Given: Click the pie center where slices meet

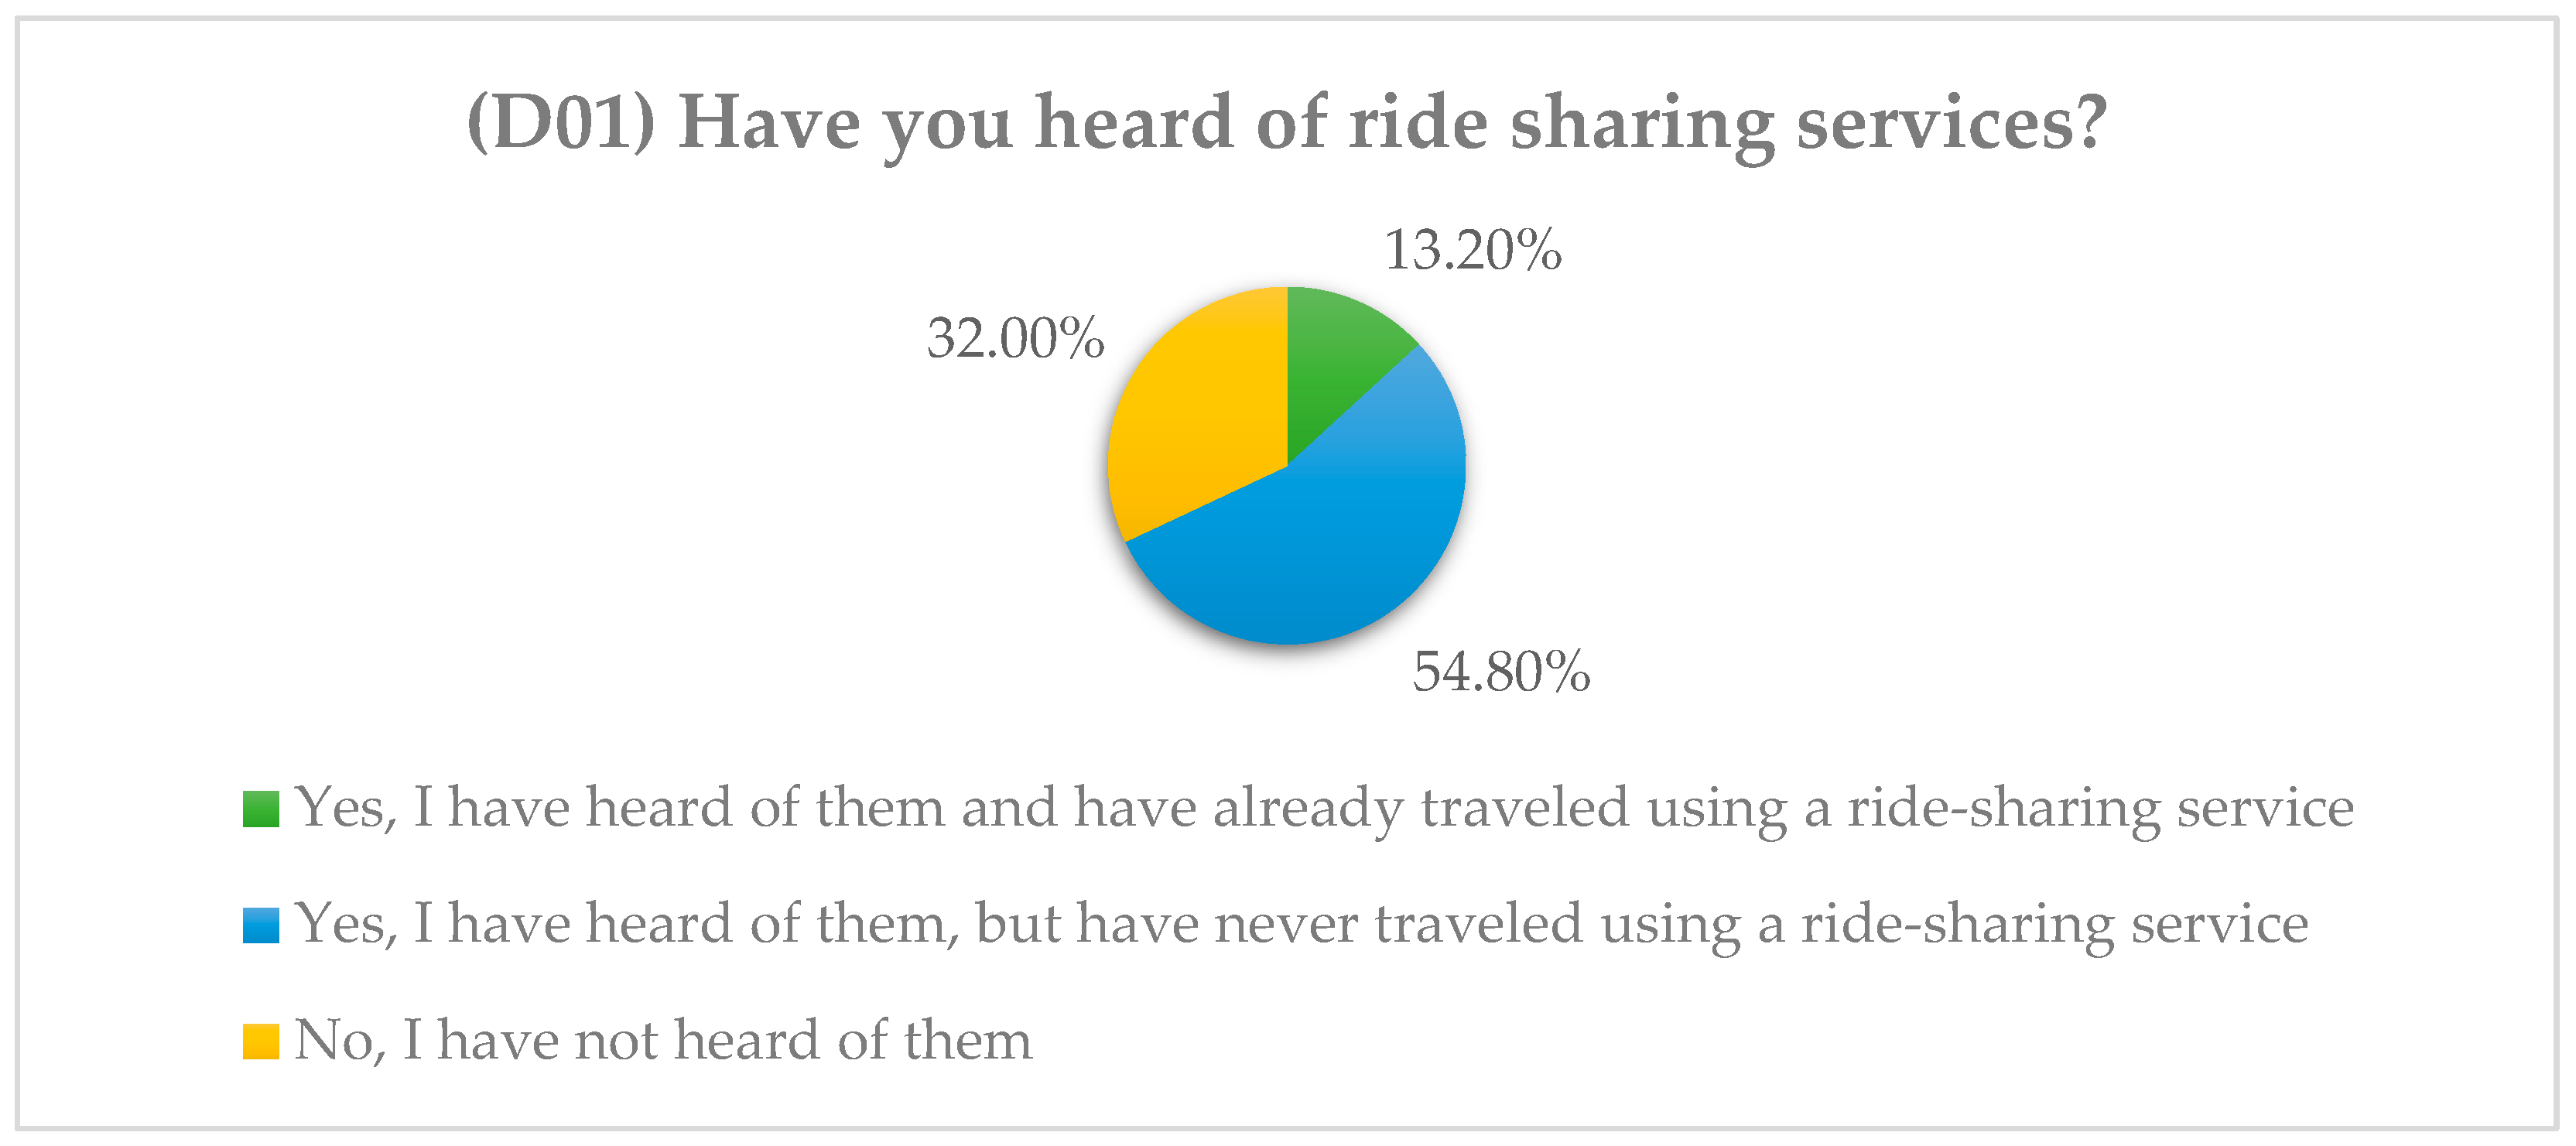Looking at the screenshot, I should (1287, 465).
